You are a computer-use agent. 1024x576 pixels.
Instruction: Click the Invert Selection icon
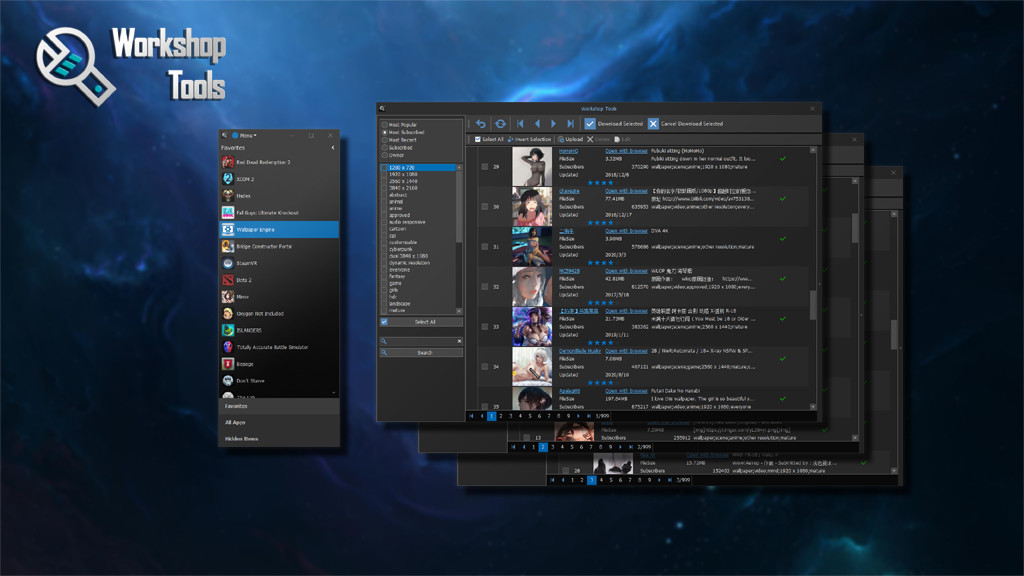coord(513,138)
